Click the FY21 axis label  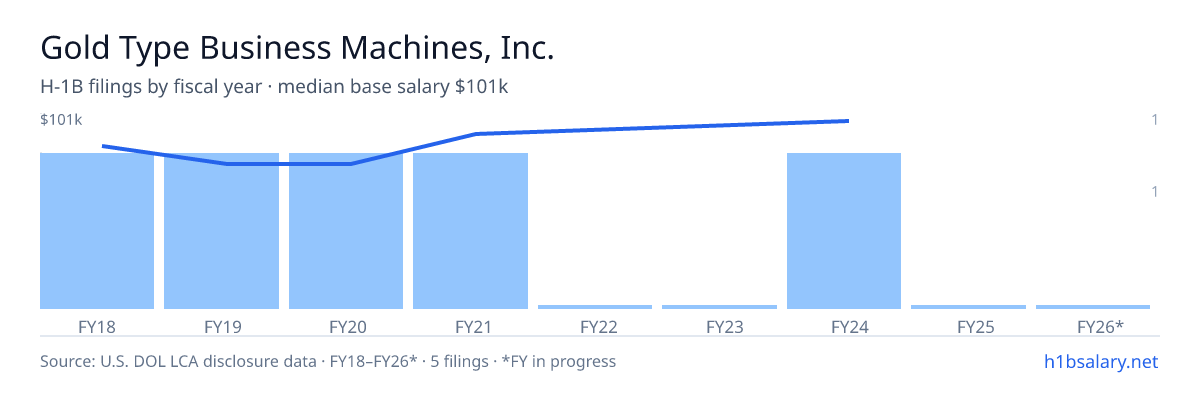click(x=470, y=326)
